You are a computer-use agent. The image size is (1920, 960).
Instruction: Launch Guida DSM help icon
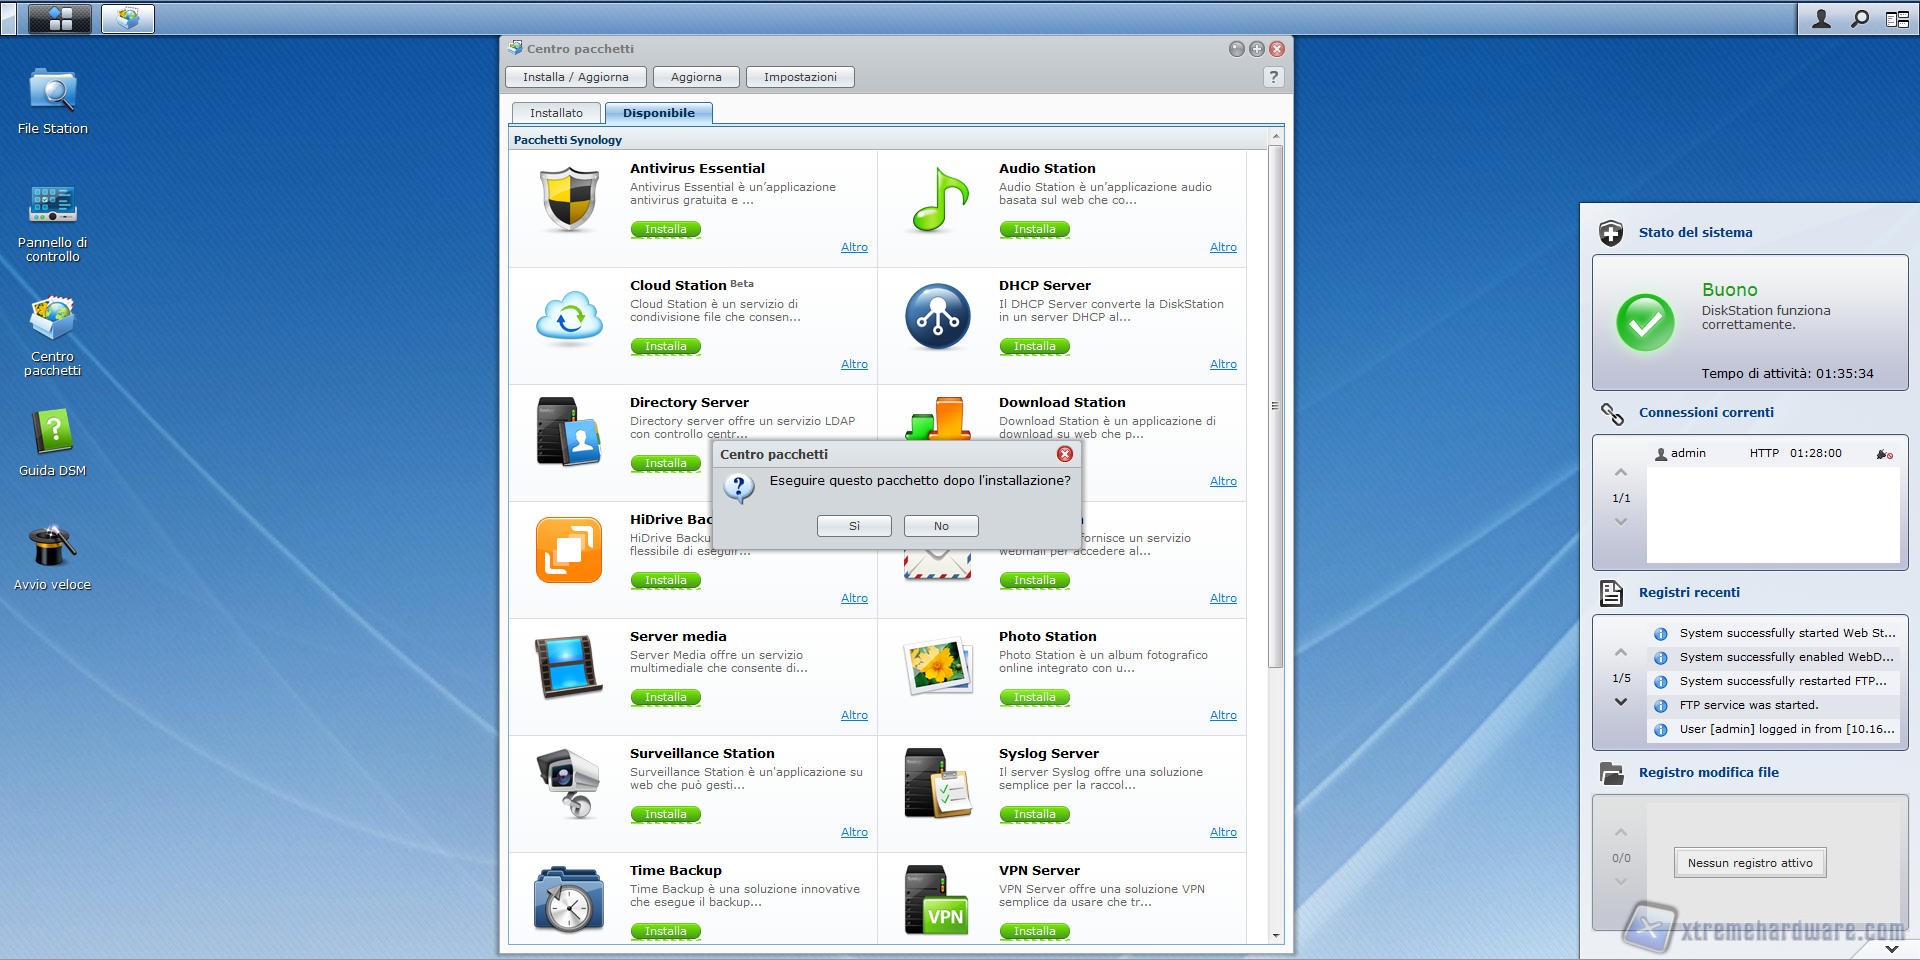click(x=52, y=434)
